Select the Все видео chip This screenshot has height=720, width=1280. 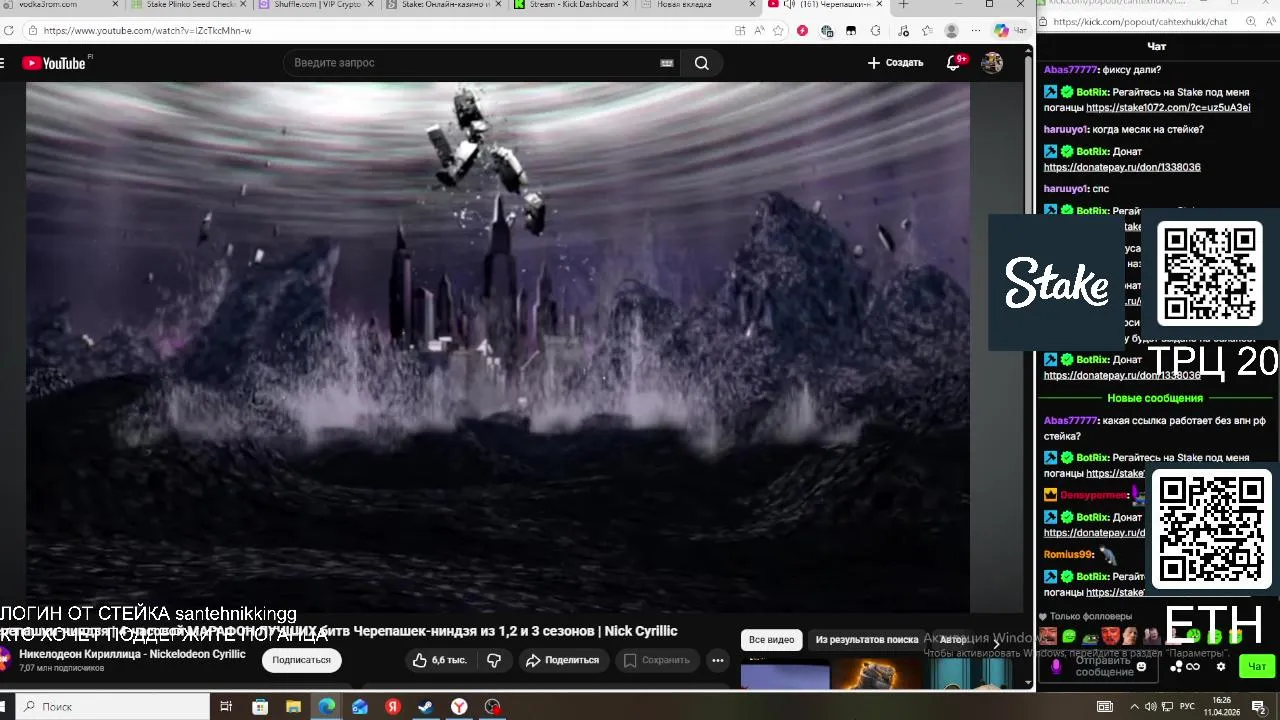[771, 640]
